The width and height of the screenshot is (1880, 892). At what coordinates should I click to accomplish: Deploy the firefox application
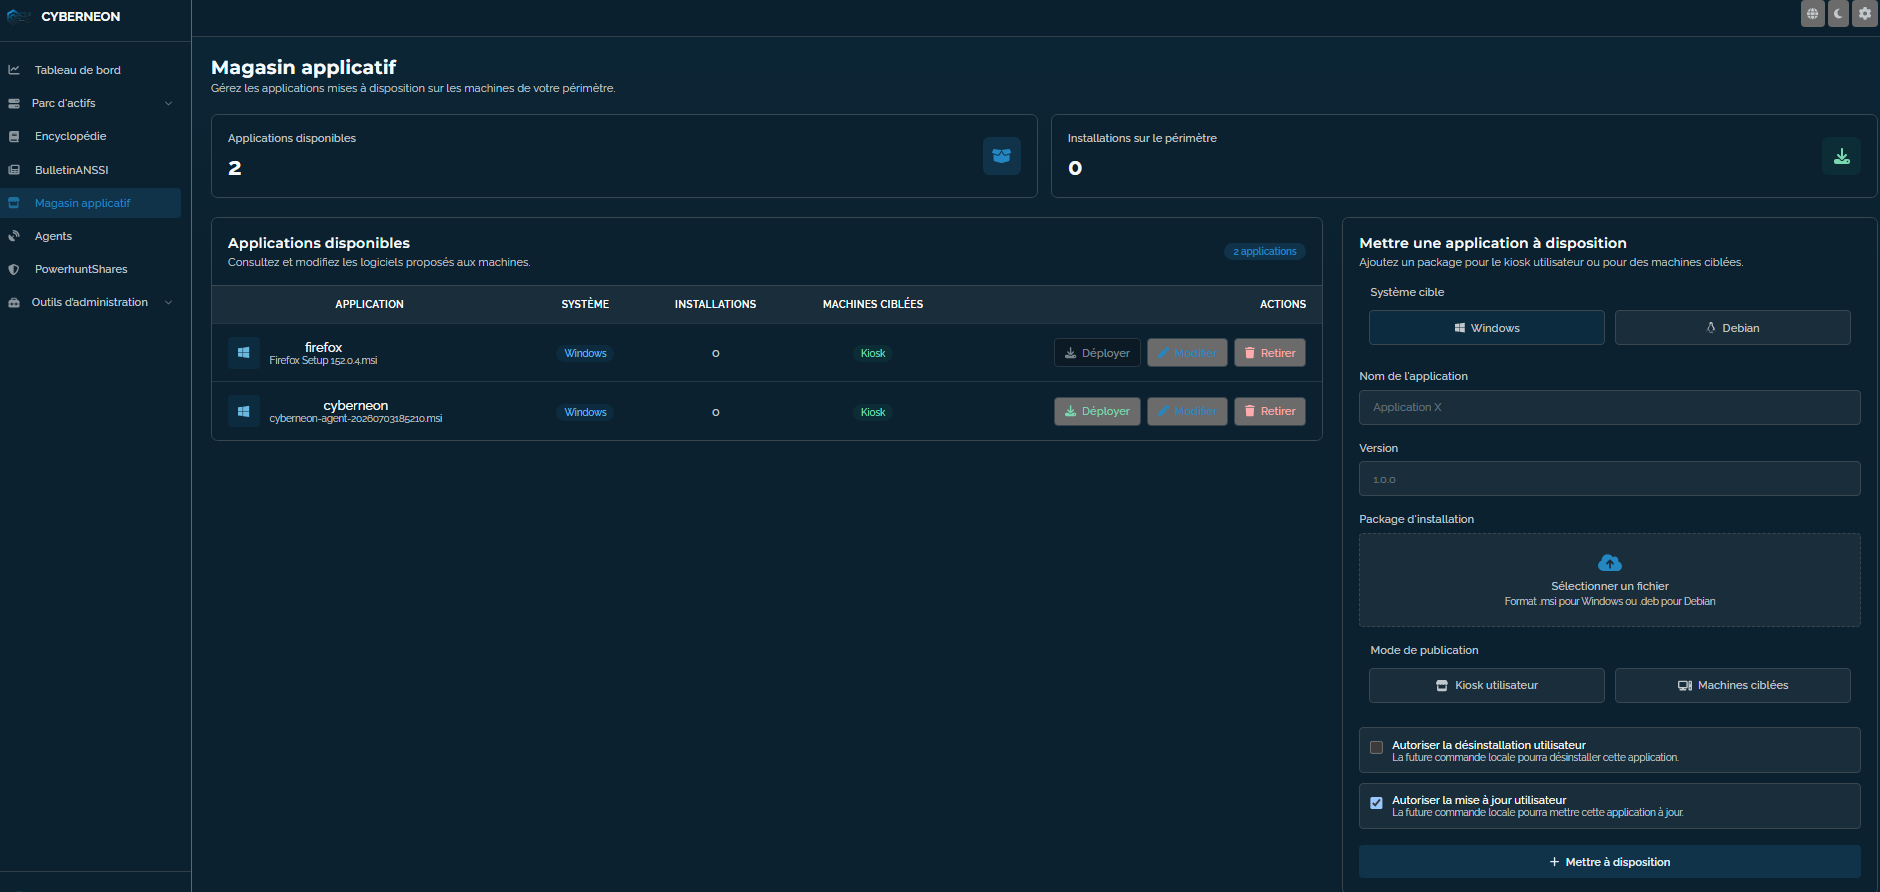1097,353
